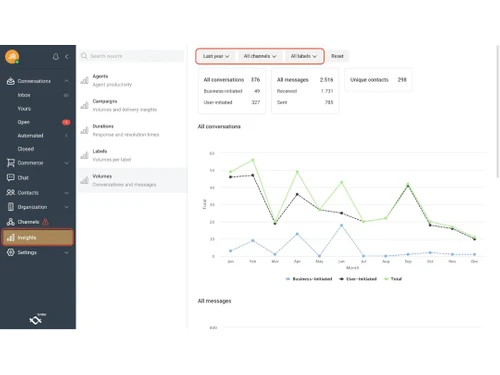This screenshot has height=375, width=500.
Task: Click the All messages count 2,516
Action: 326,80
